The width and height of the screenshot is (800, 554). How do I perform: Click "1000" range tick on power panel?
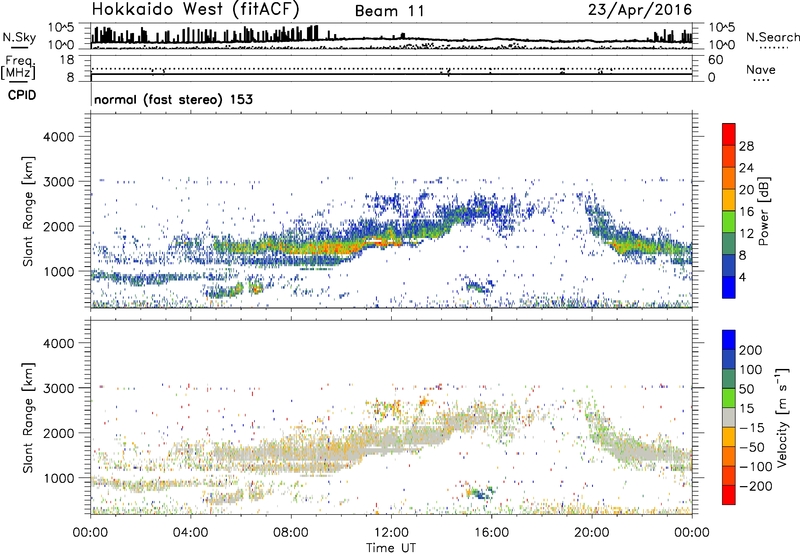click(x=58, y=271)
